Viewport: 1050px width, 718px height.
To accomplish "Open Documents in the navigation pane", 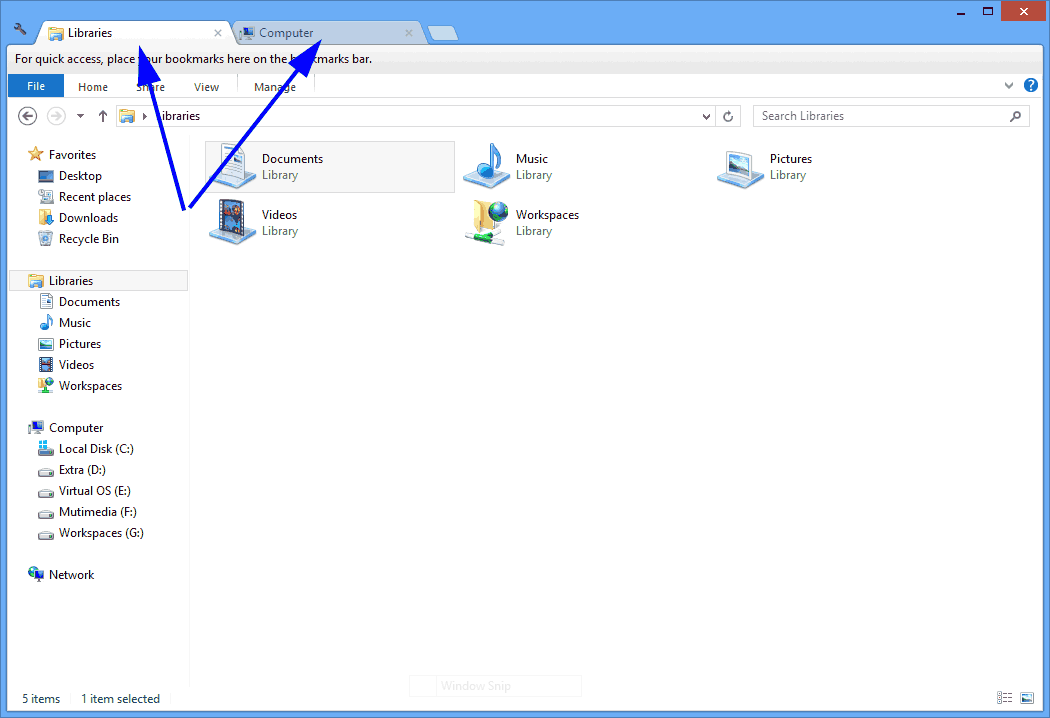I will 89,301.
